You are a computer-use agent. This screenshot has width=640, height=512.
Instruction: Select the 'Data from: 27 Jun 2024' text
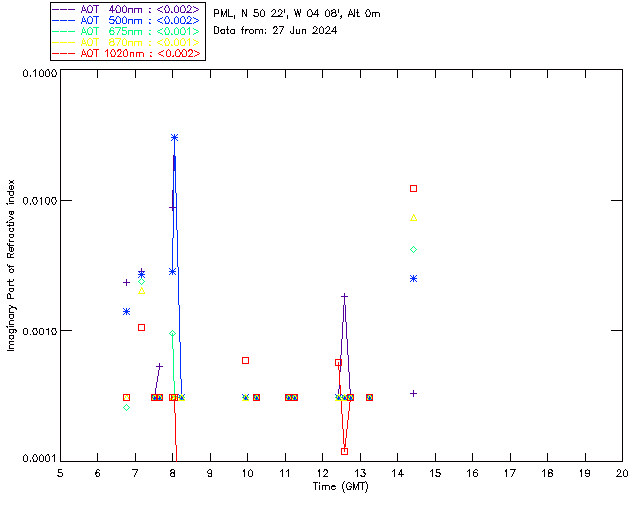pyautogui.click(x=275, y=31)
